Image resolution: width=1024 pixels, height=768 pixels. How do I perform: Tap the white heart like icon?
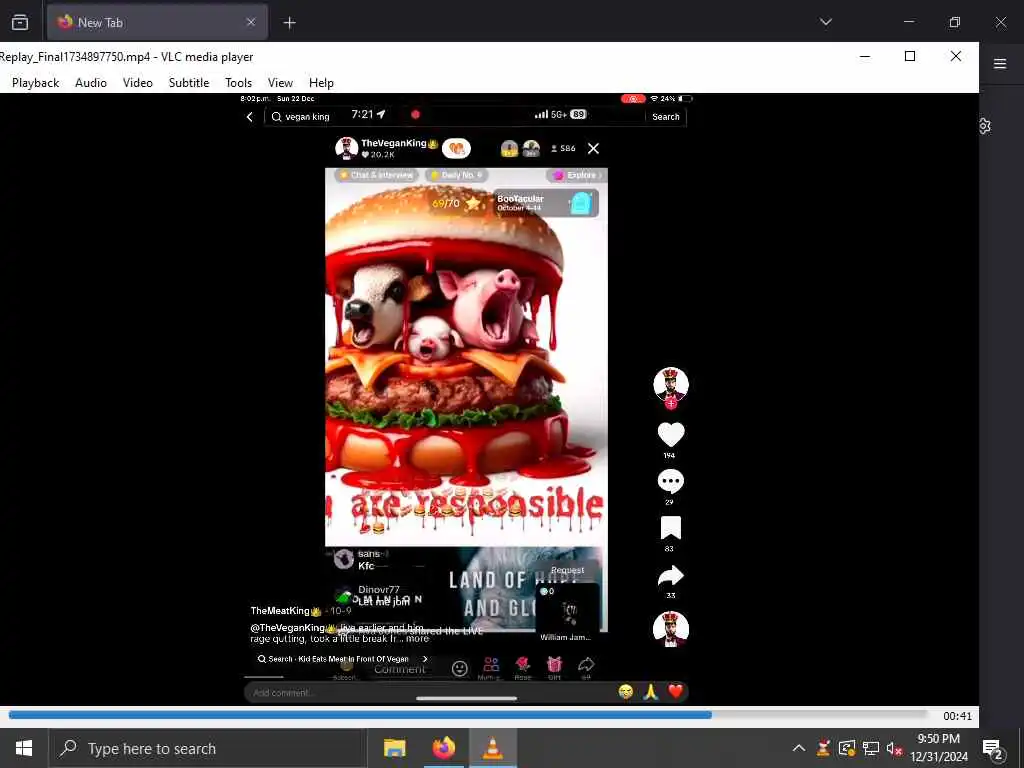click(x=670, y=435)
